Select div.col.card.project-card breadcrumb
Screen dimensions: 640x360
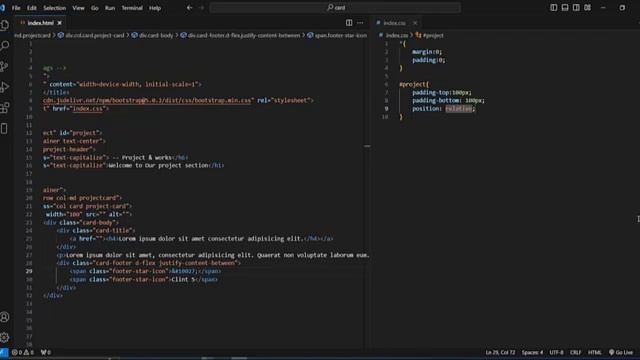coord(94,36)
